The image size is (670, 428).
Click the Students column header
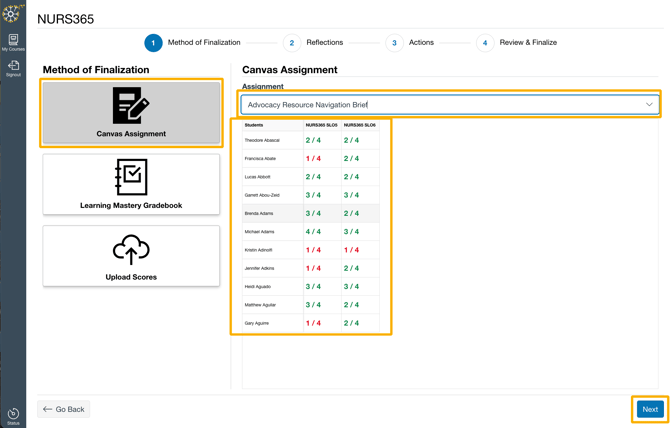254,125
